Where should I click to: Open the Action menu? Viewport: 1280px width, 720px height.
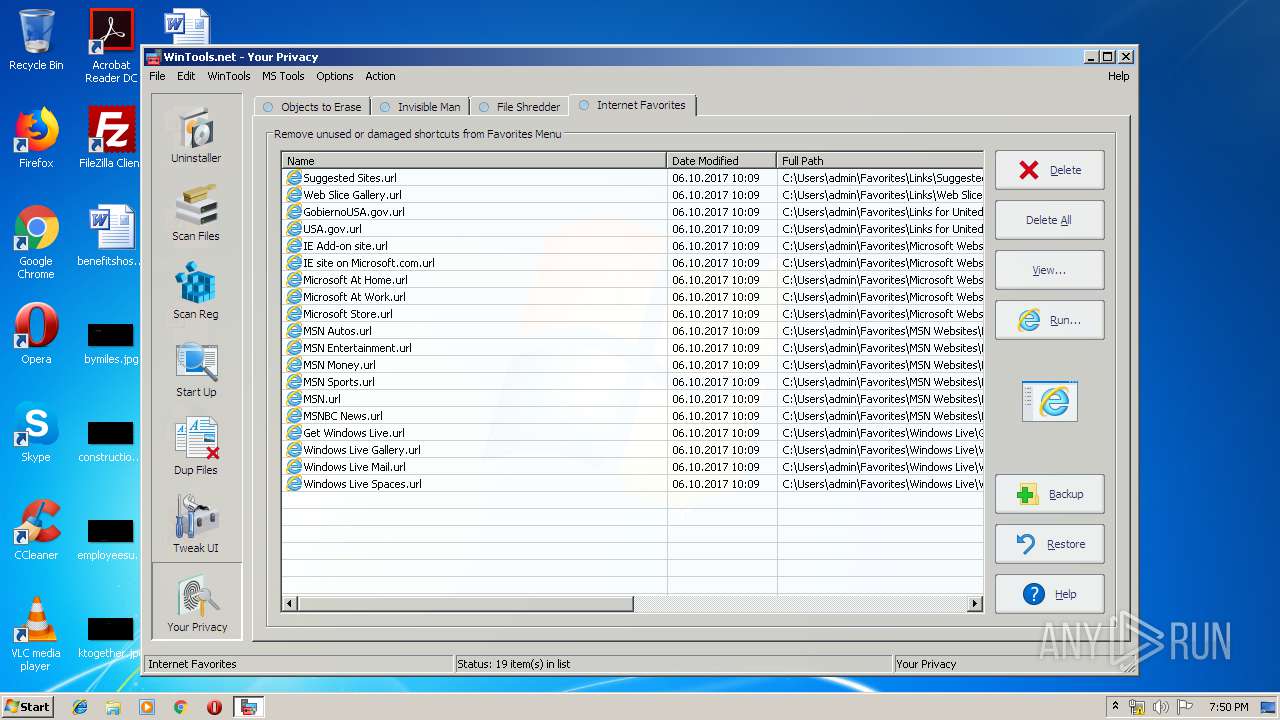pyautogui.click(x=380, y=76)
